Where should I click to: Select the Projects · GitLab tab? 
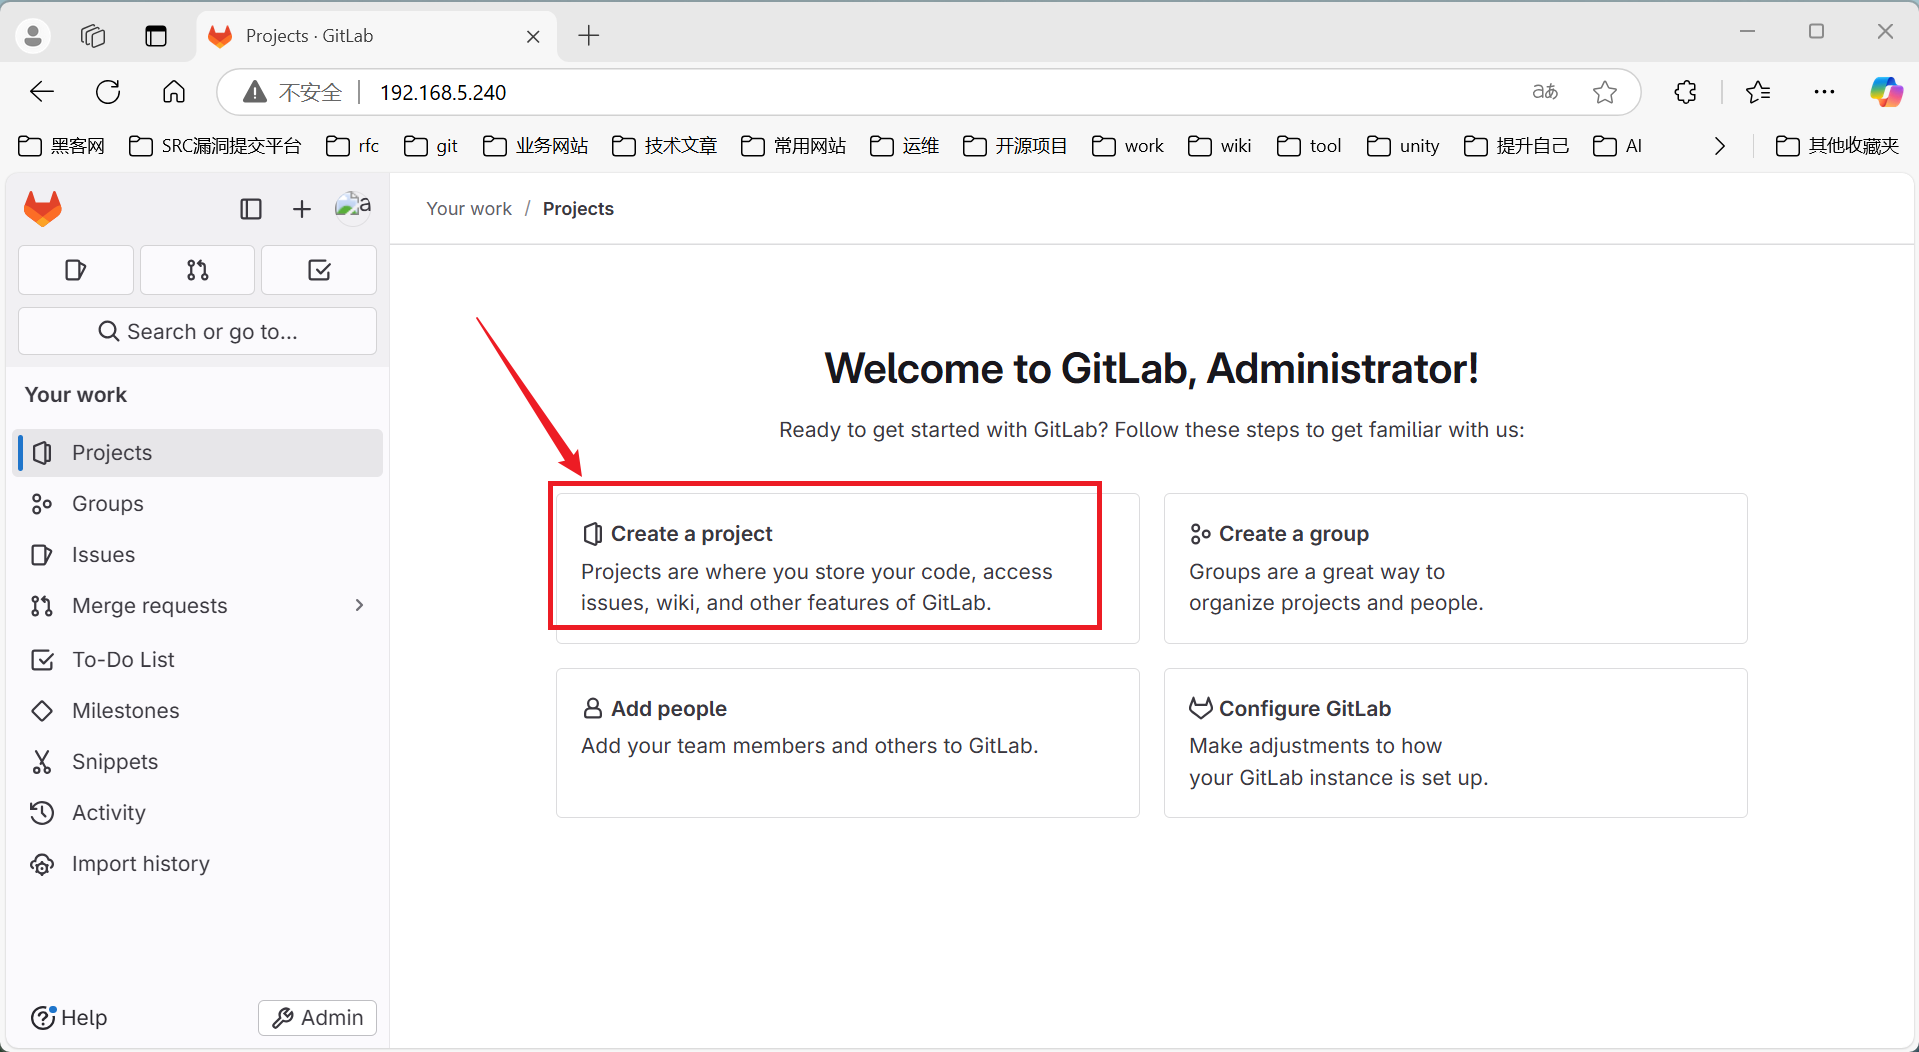point(377,36)
